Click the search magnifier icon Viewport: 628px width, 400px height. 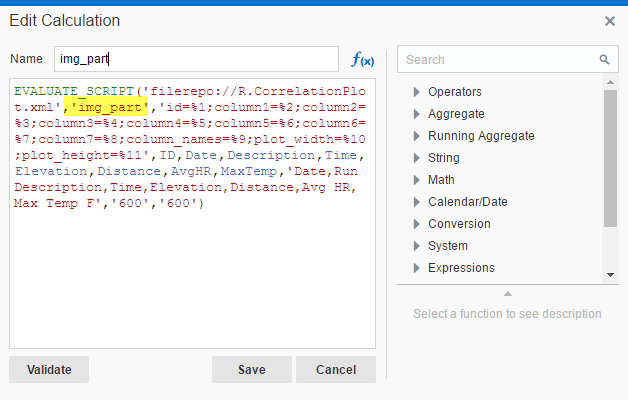[x=603, y=60]
